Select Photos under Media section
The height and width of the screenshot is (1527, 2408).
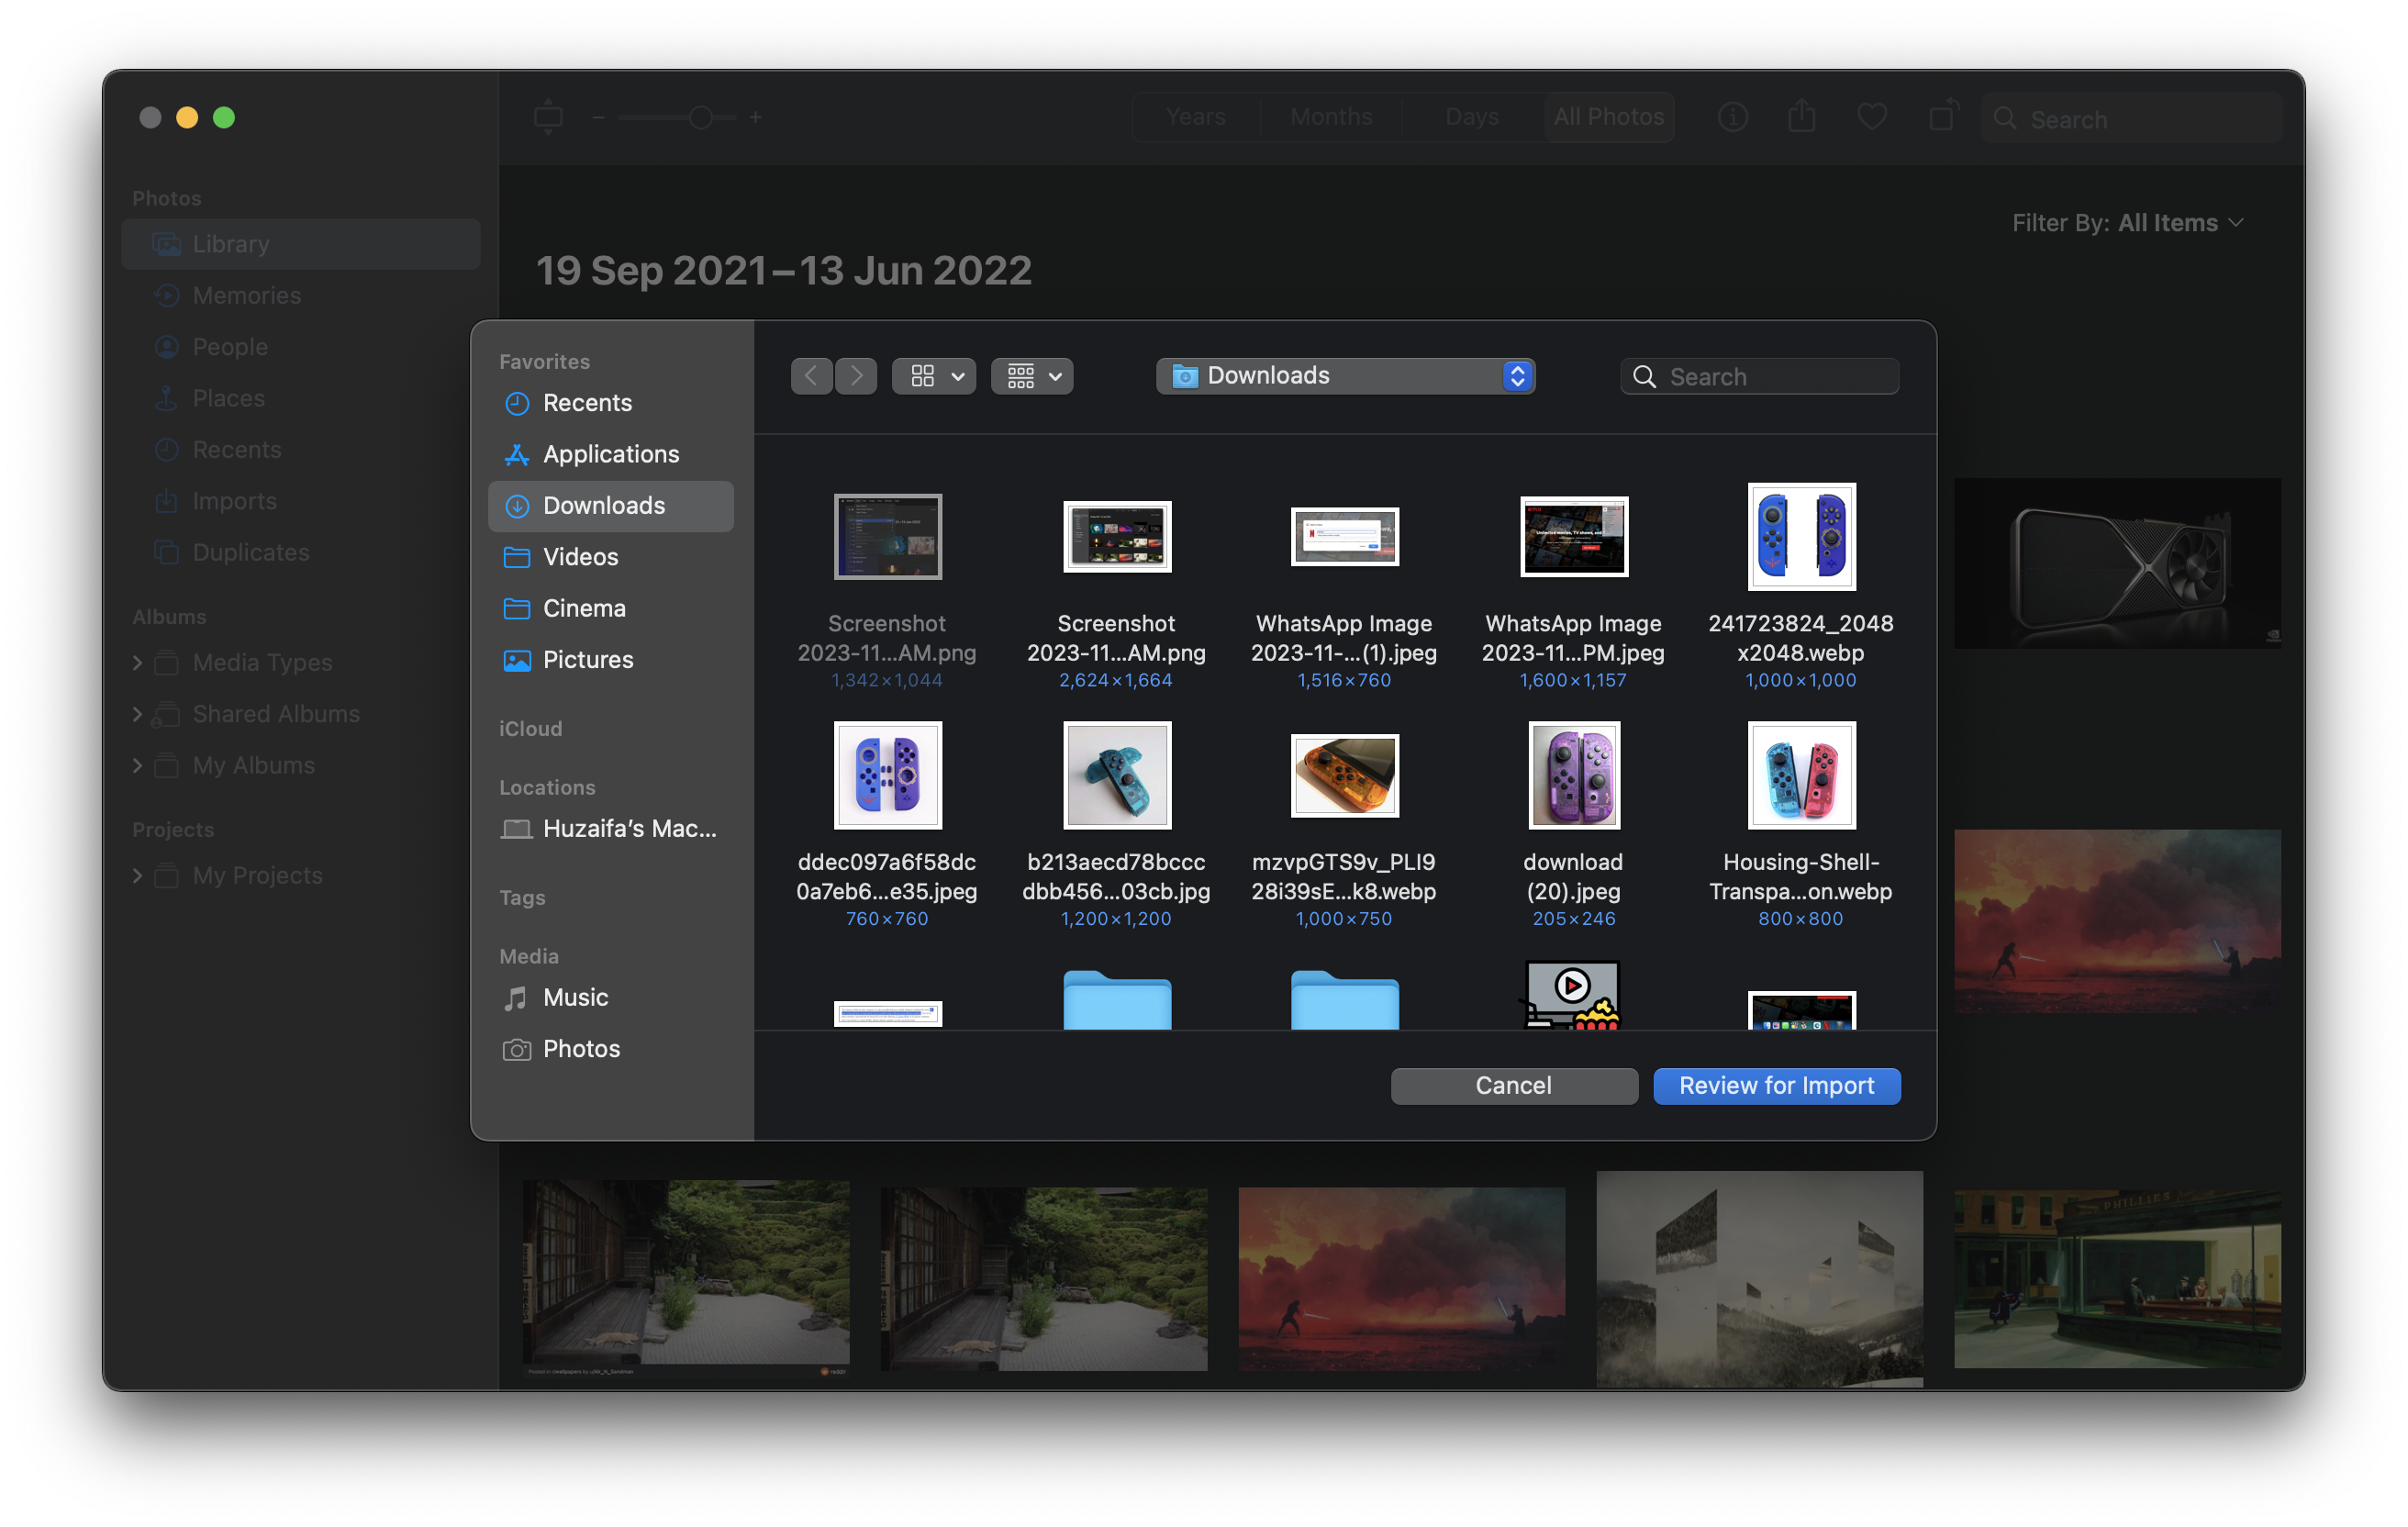[x=581, y=1048]
